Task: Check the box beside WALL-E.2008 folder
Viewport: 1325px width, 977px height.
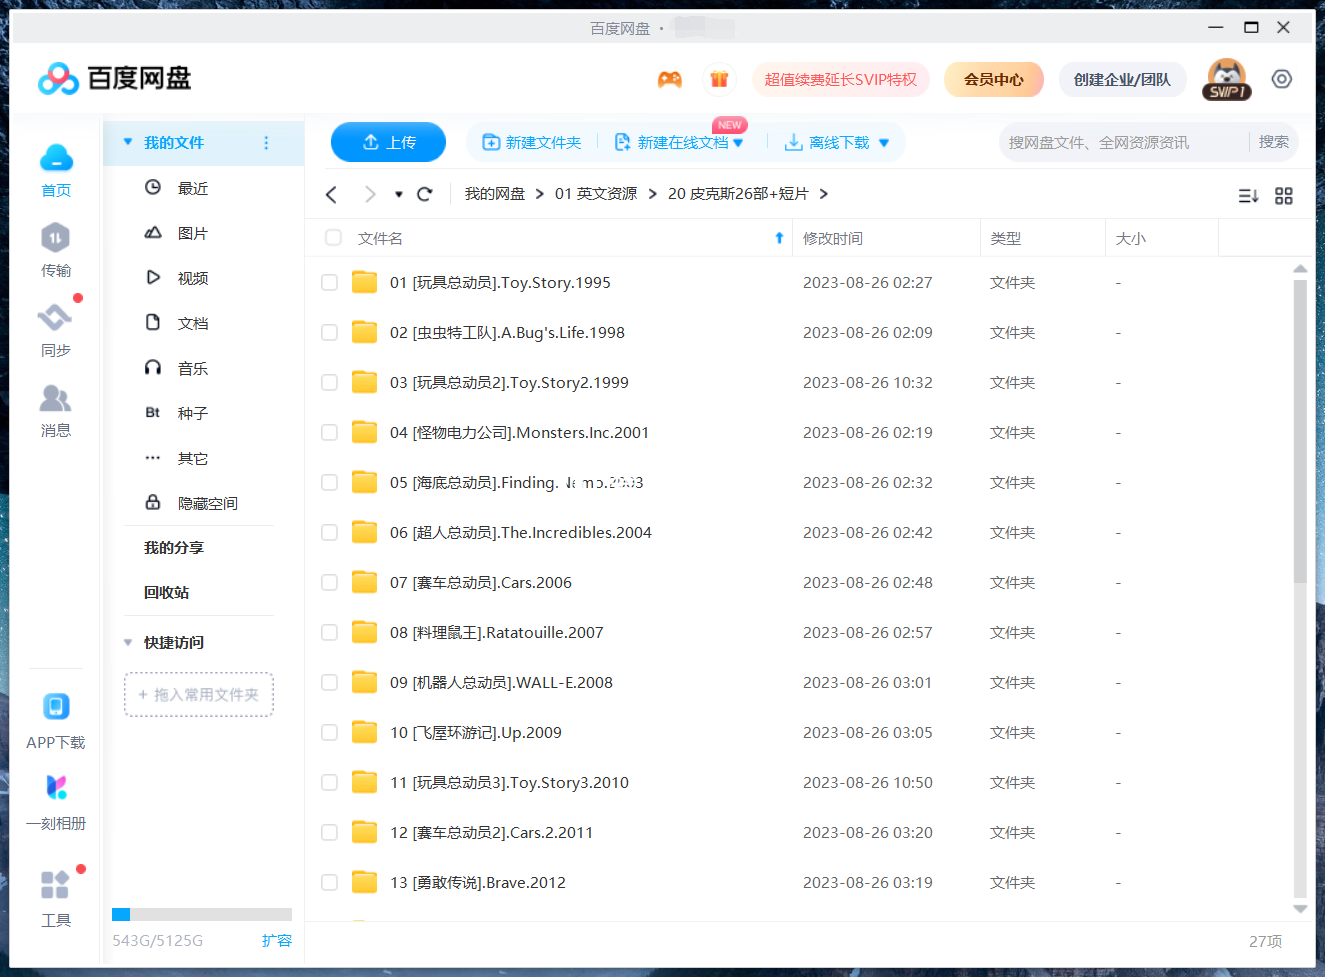Action: click(329, 682)
